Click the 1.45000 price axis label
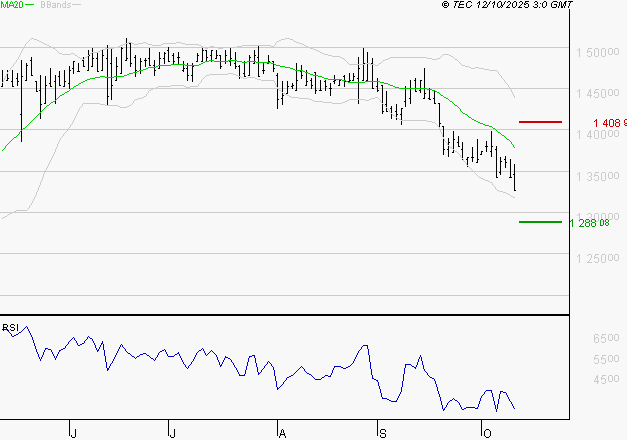 [597, 93]
